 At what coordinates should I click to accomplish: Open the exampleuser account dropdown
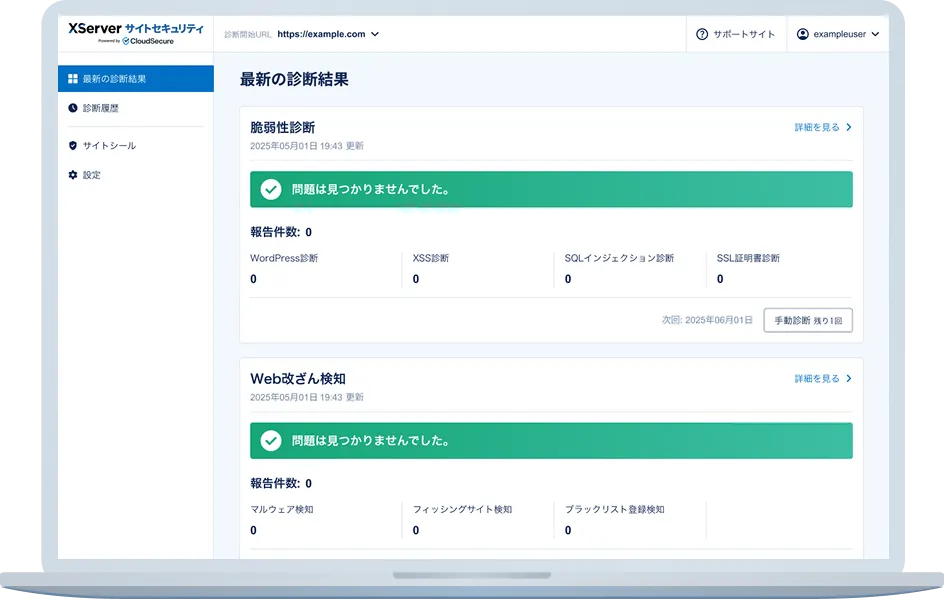(x=838, y=34)
